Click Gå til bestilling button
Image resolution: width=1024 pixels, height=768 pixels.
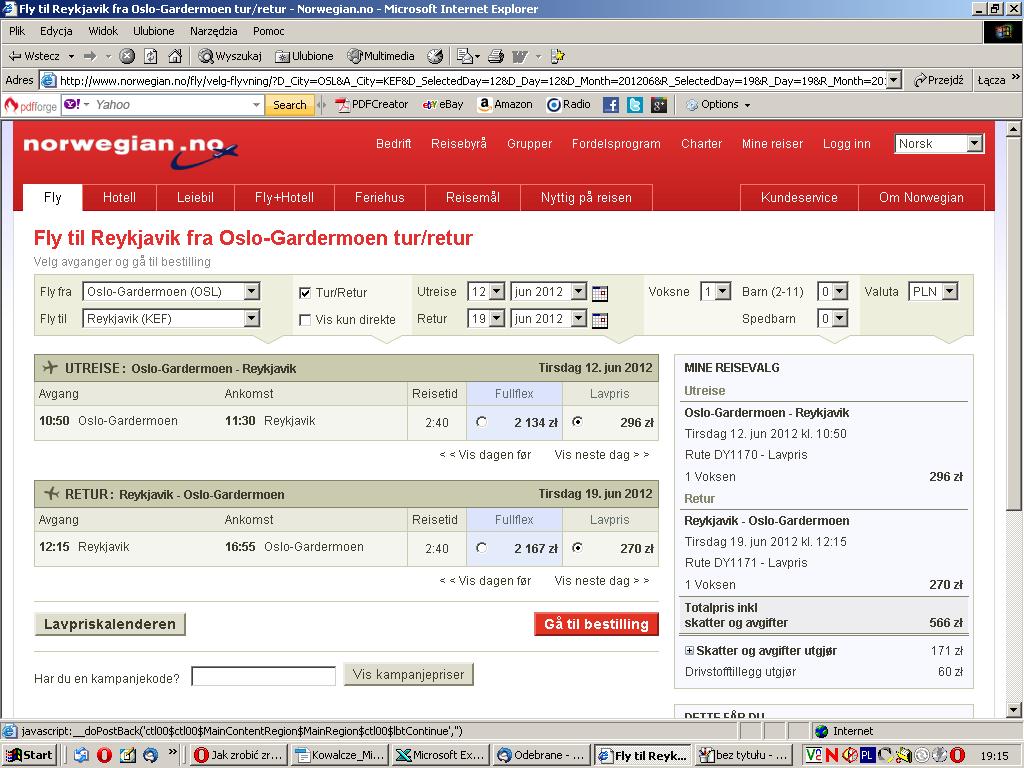coord(596,624)
